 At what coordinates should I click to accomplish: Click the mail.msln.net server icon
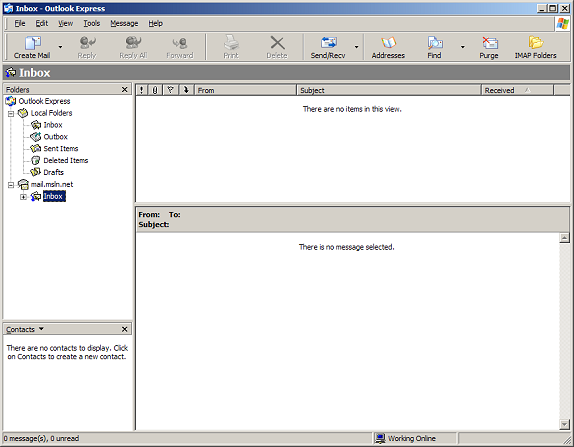(23, 184)
